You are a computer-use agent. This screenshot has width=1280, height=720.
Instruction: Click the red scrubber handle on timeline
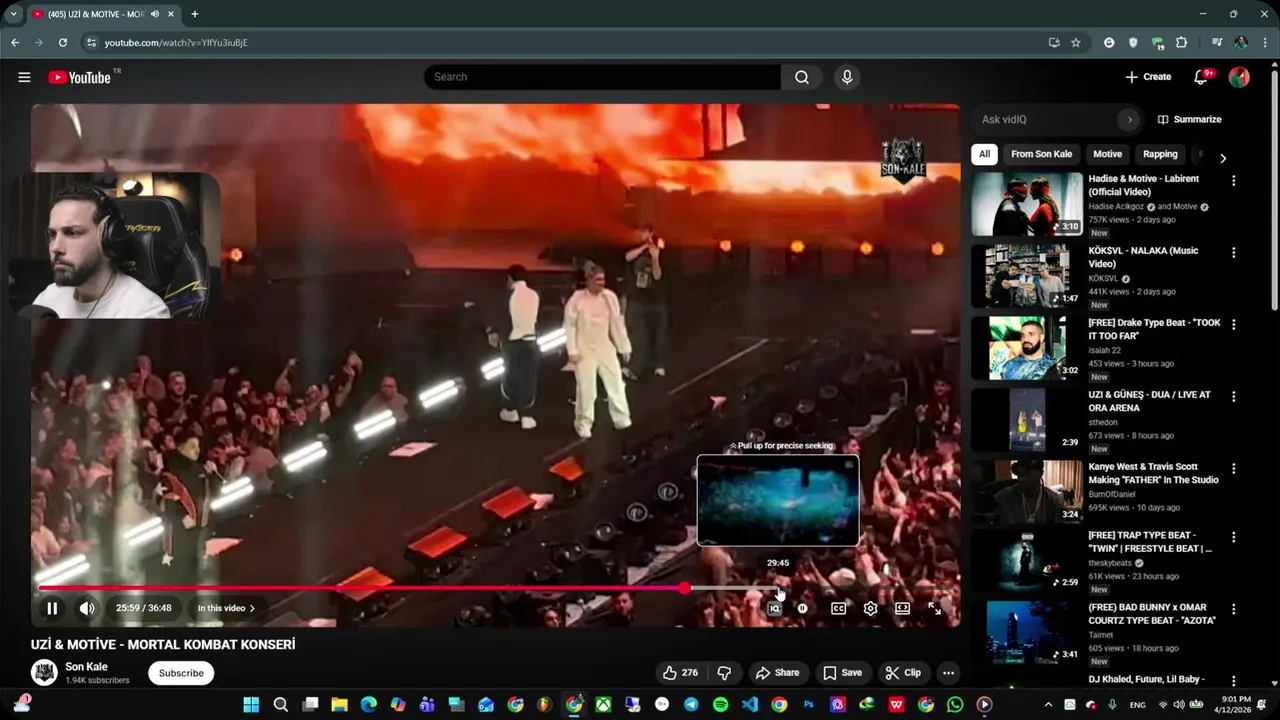tap(684, 588)
